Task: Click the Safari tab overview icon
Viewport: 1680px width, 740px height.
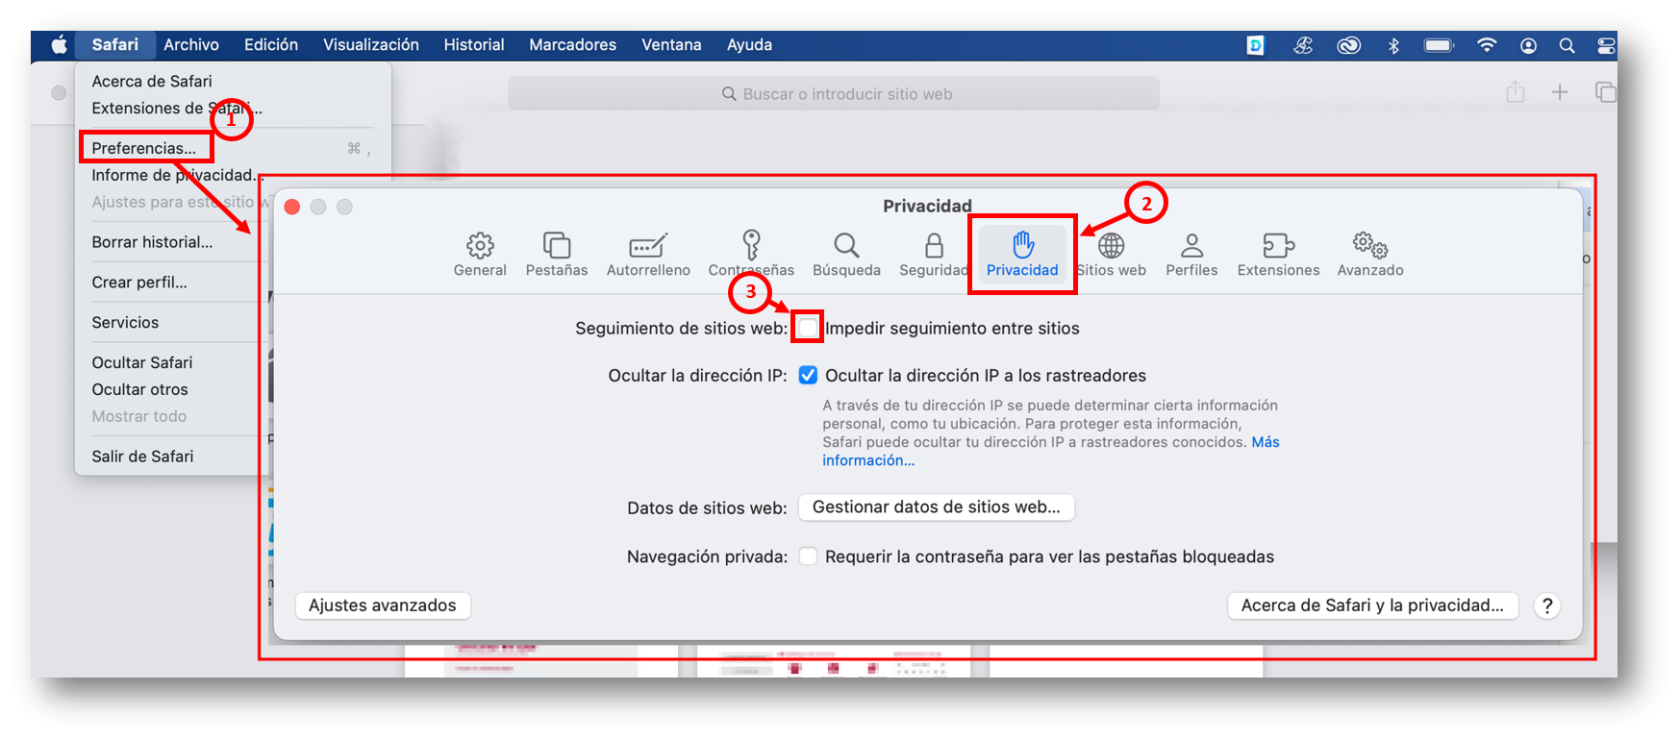Action: 1605,92
